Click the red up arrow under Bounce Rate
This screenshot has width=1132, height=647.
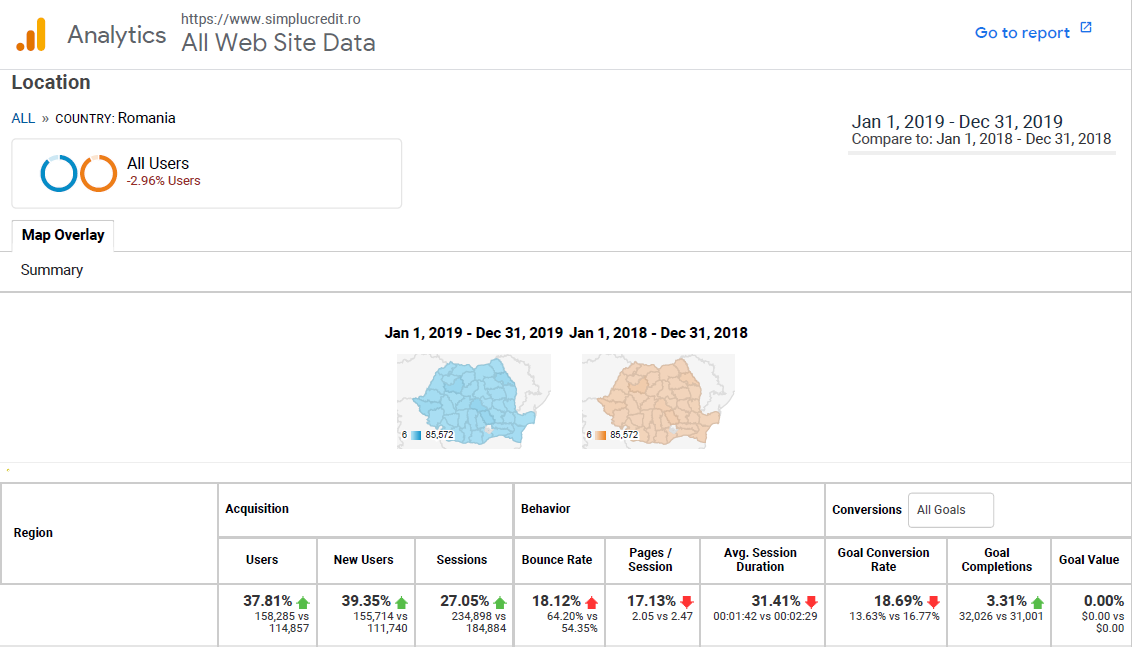click(x=592, y=602)
